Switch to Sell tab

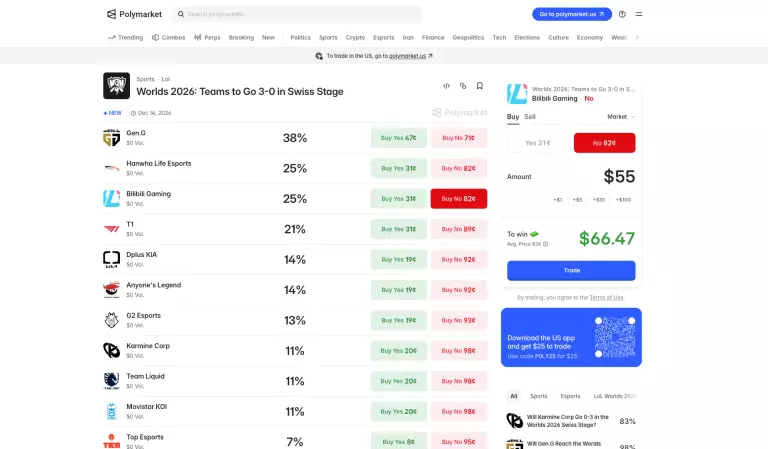(530, 117)
